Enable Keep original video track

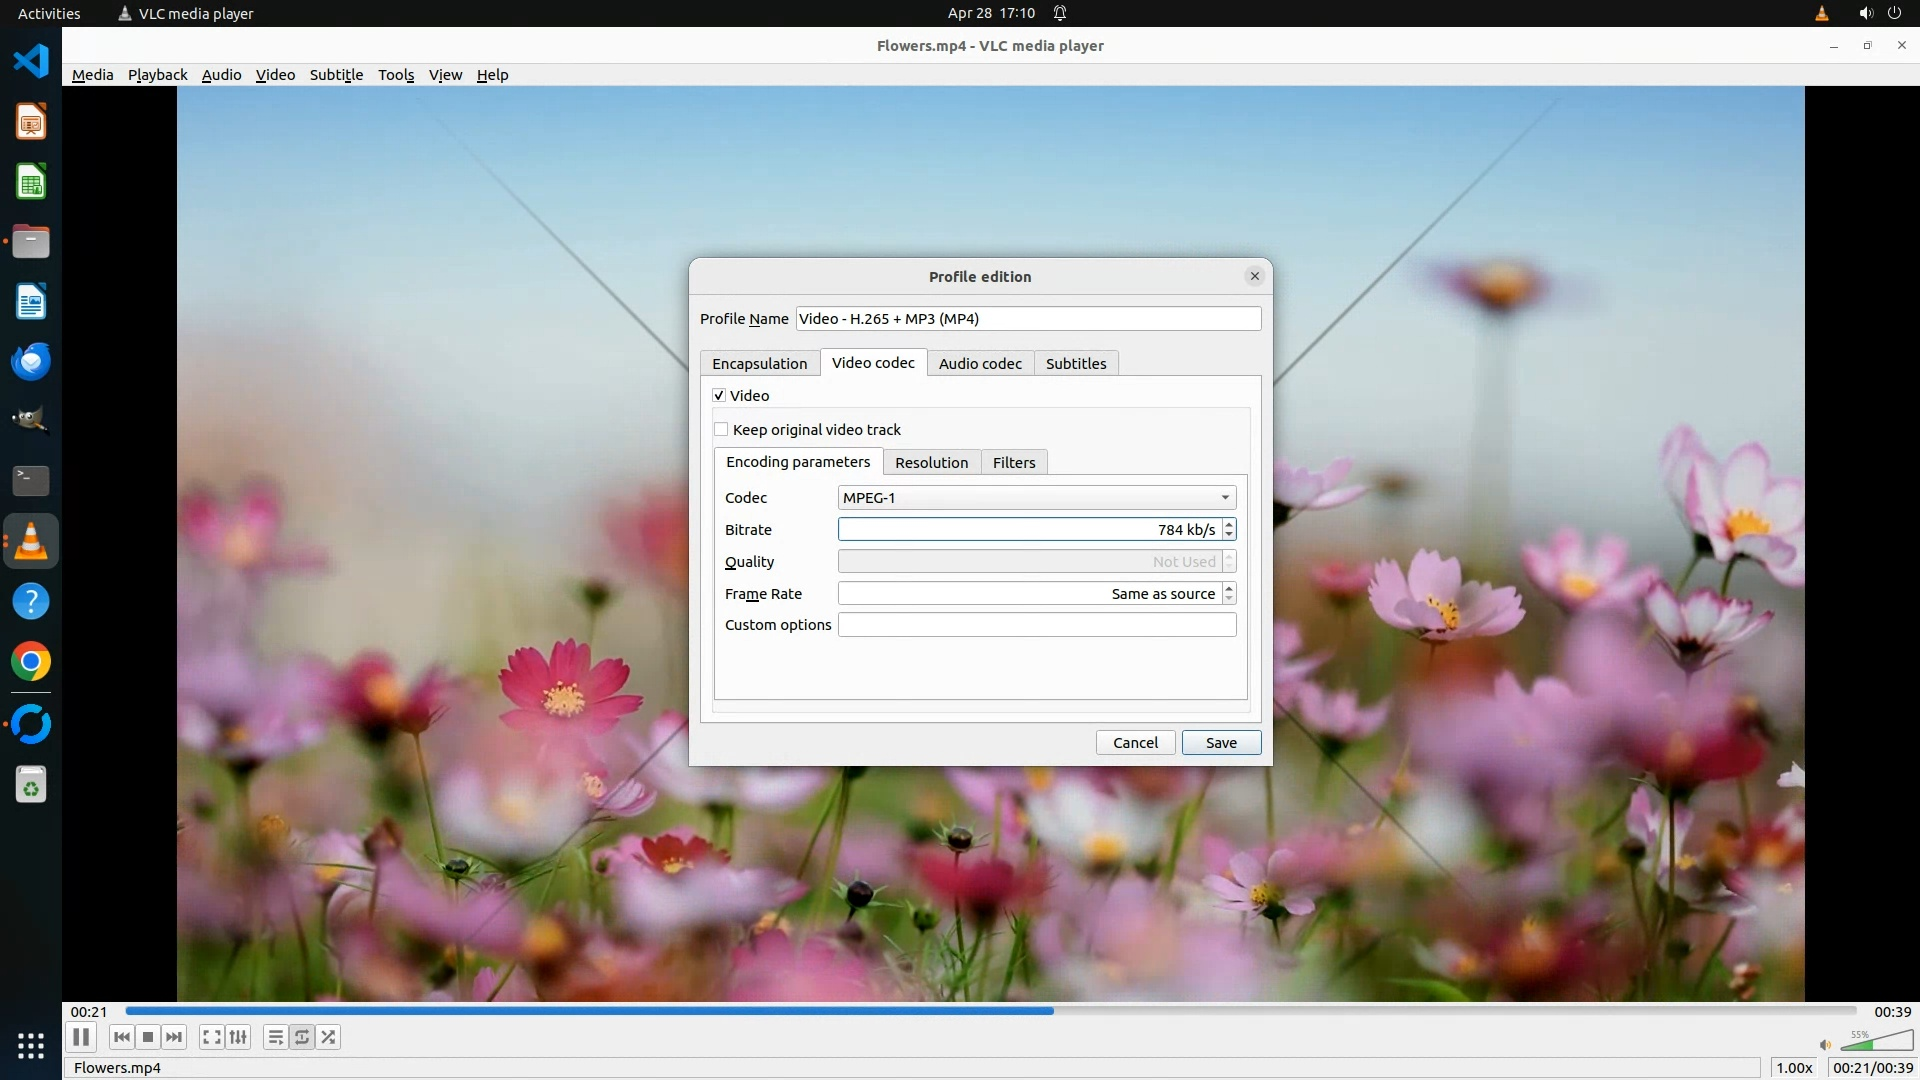pyautogui.click(x=721, y=429)
